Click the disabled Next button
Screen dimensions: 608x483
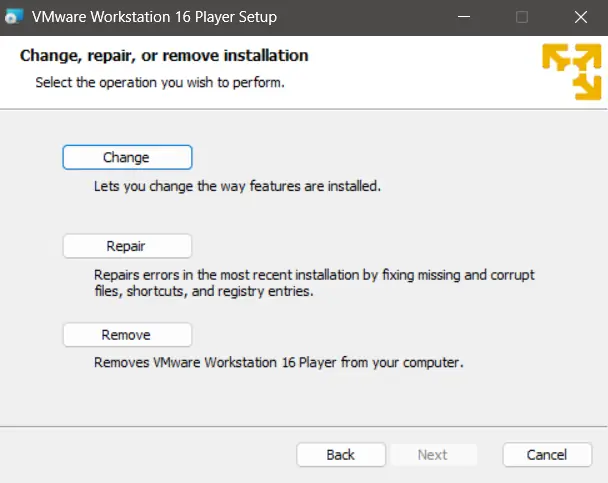pos(432,454)
